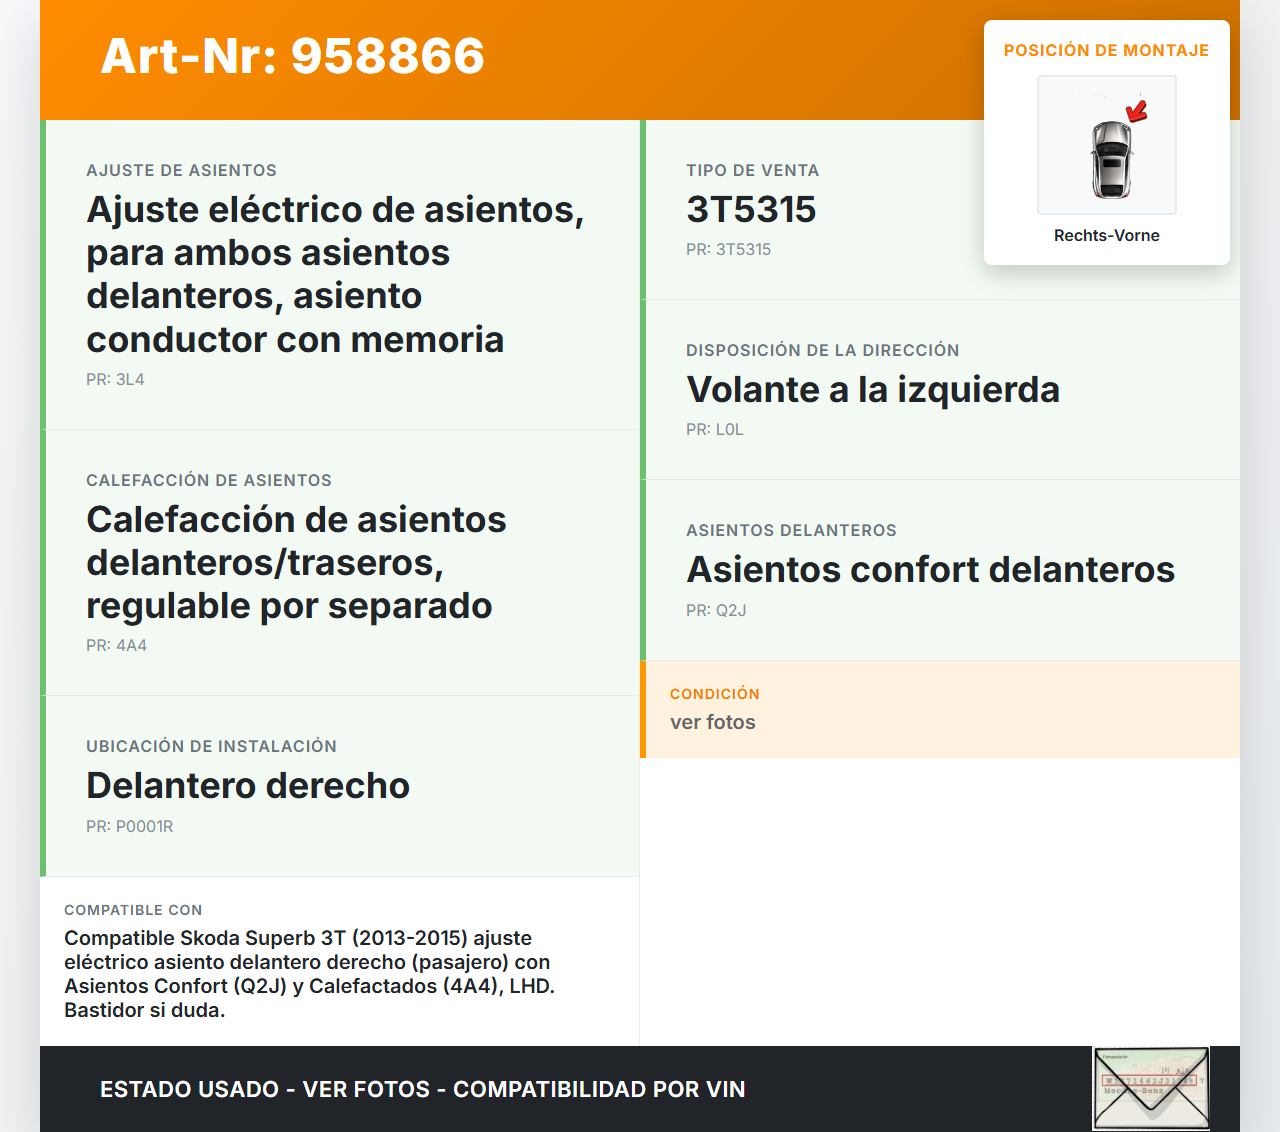1280x1132 pixels.
Task: Select the 'Volante a la izquierda' value
Action: (x=873, y=389)
